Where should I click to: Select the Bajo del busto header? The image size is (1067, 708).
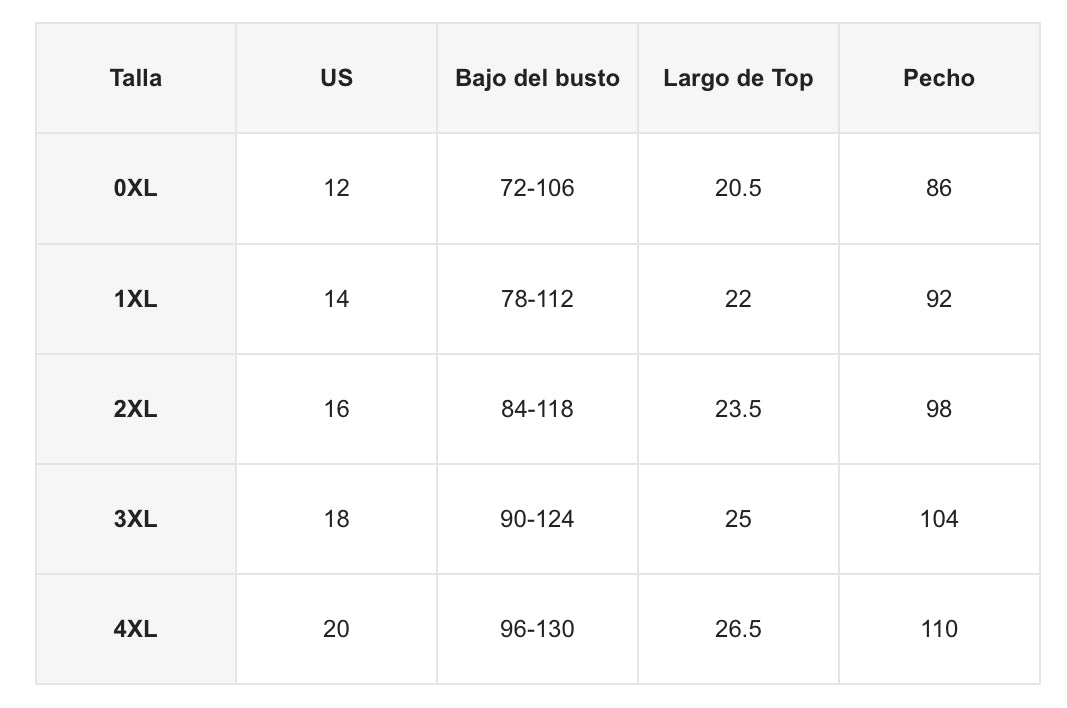(537, 78)
